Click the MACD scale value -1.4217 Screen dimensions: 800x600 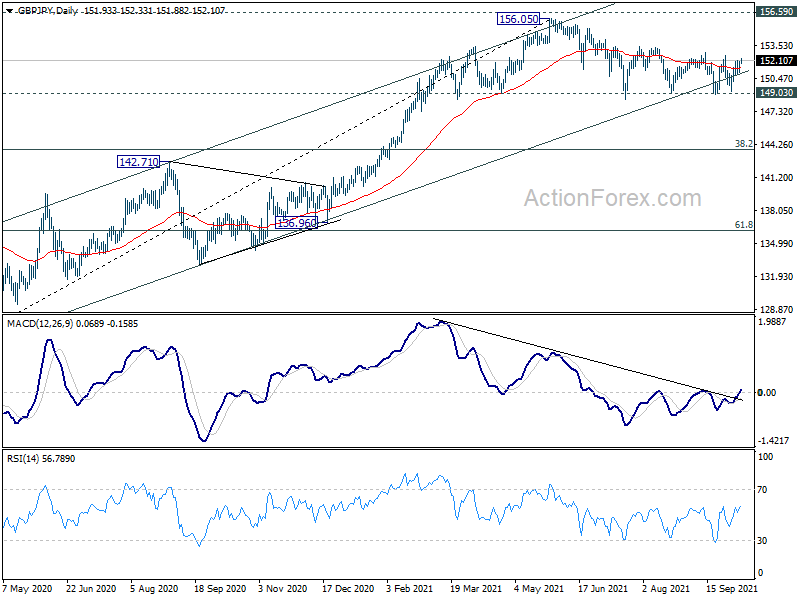pyautogui.click(x=774, y=440)
